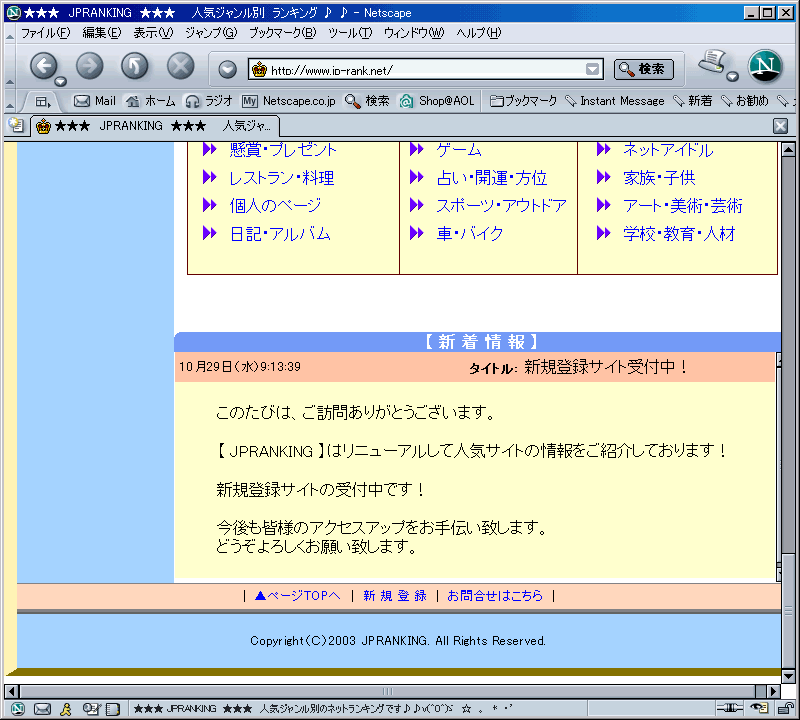
Task: Open the 編集(E) menu
Action: (x=102, y=33)
